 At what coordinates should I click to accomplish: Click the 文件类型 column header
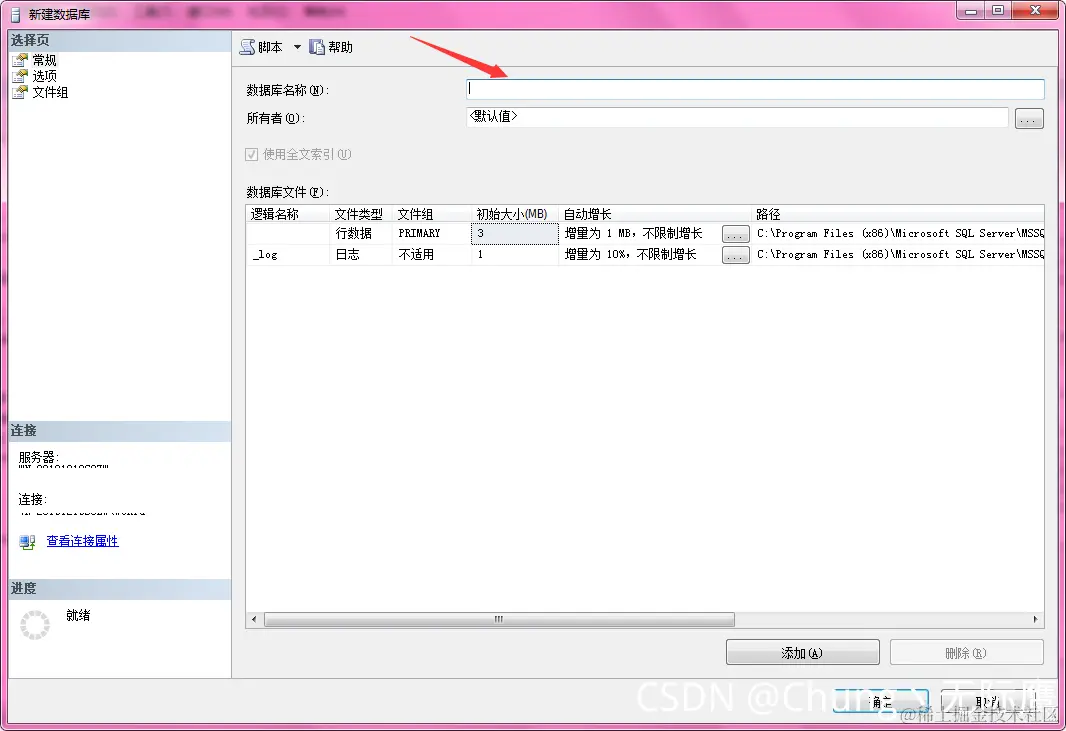pos(360,214)
